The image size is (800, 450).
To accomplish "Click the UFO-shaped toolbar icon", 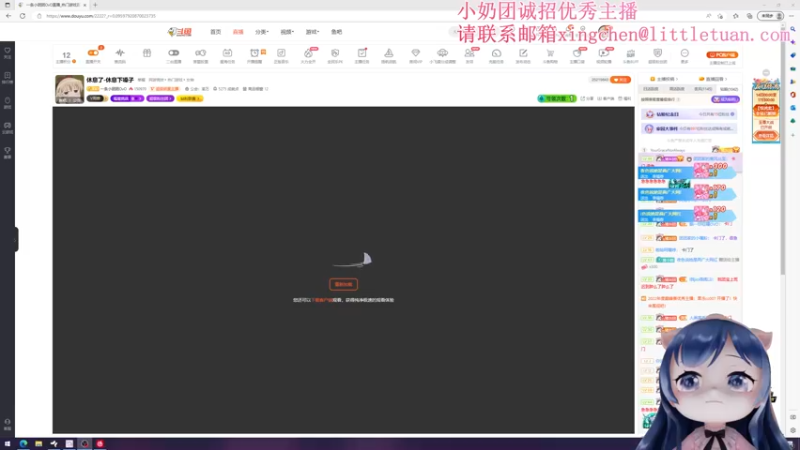I will 442,53.
